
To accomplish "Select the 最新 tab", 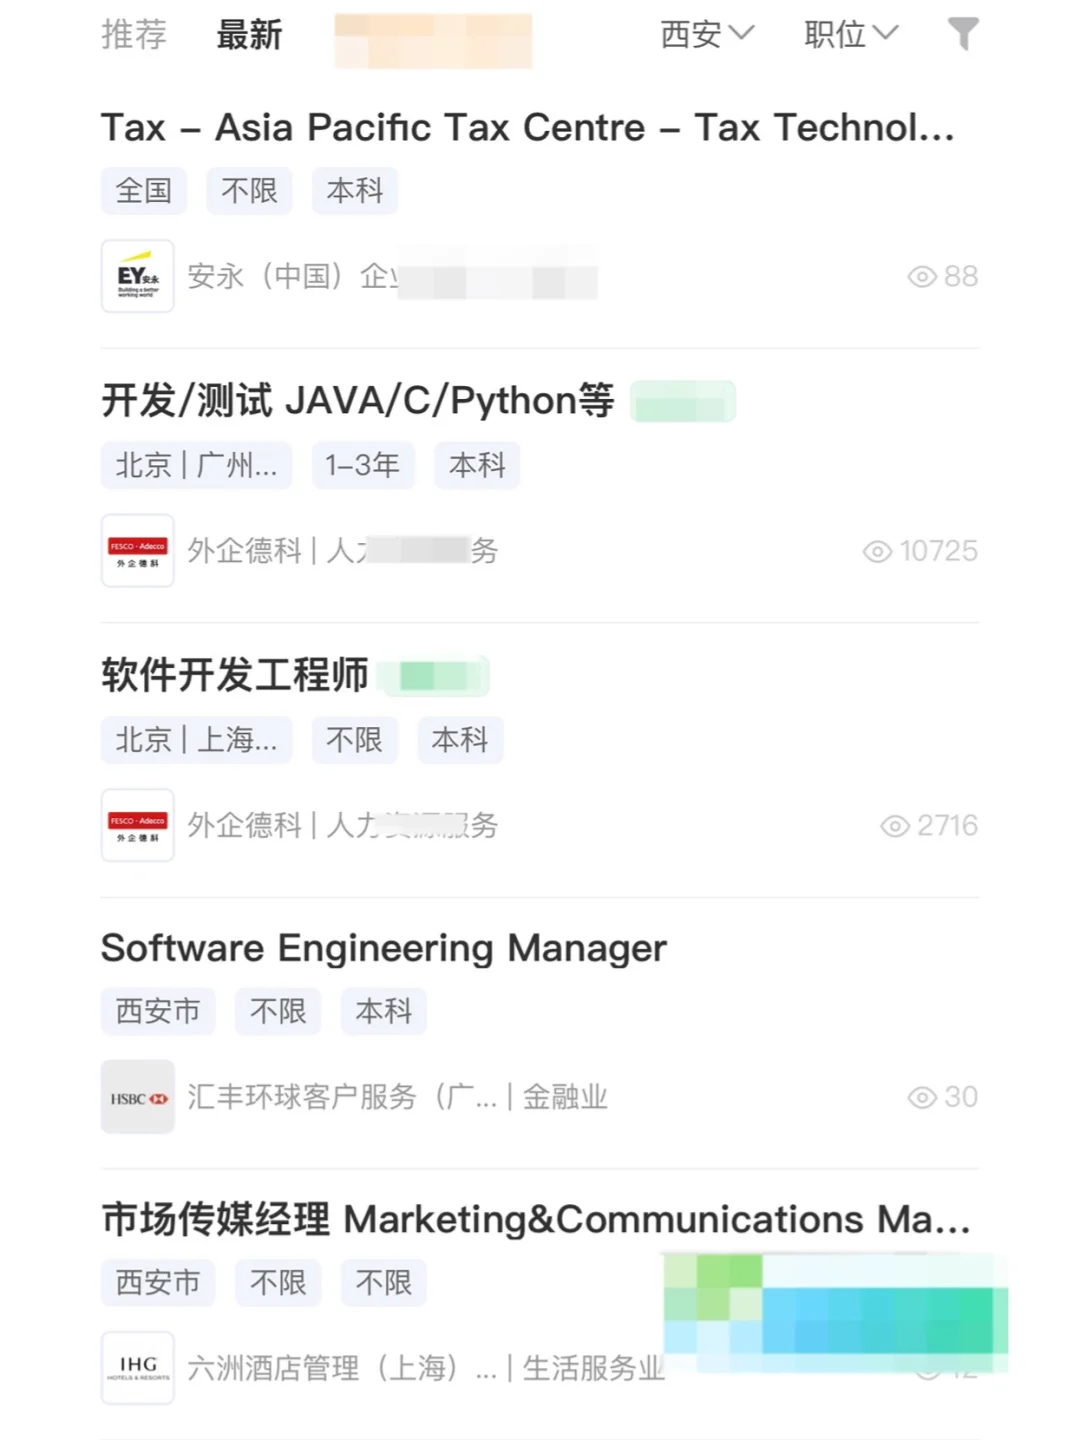I will coord(249,34).
